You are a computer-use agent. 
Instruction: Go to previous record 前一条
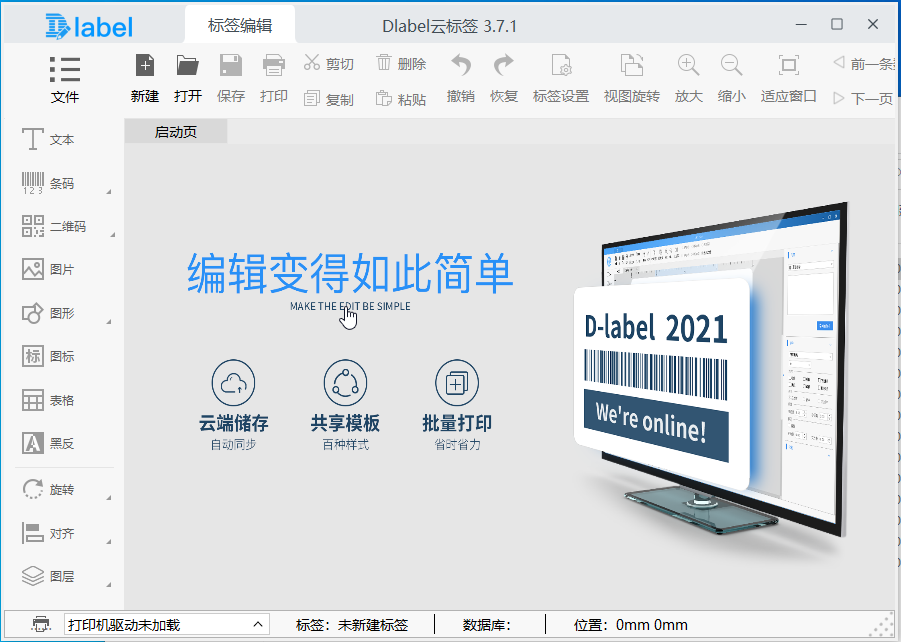coord(864,63)
